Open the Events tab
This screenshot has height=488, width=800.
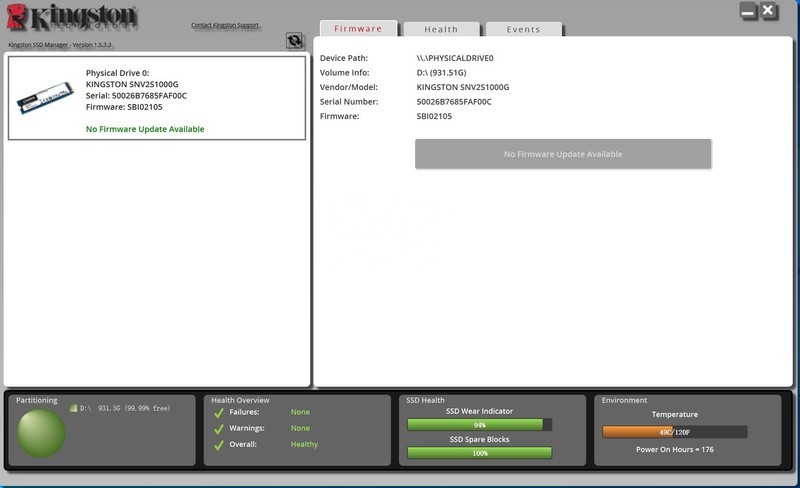click(523, 30)
